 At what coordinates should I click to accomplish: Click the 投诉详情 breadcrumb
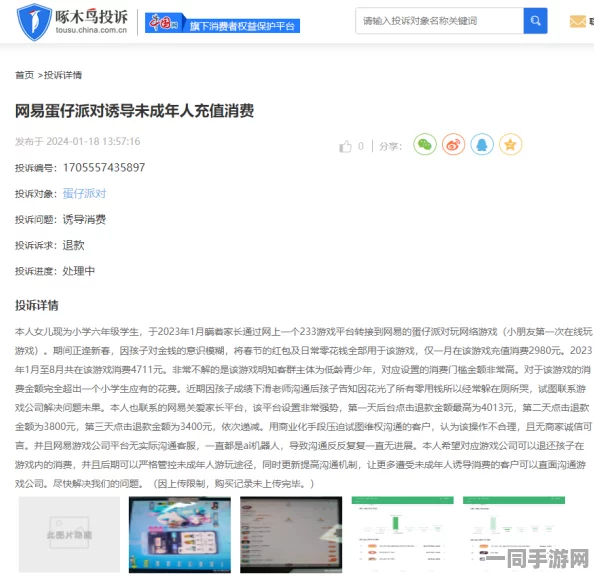(63, 75)
